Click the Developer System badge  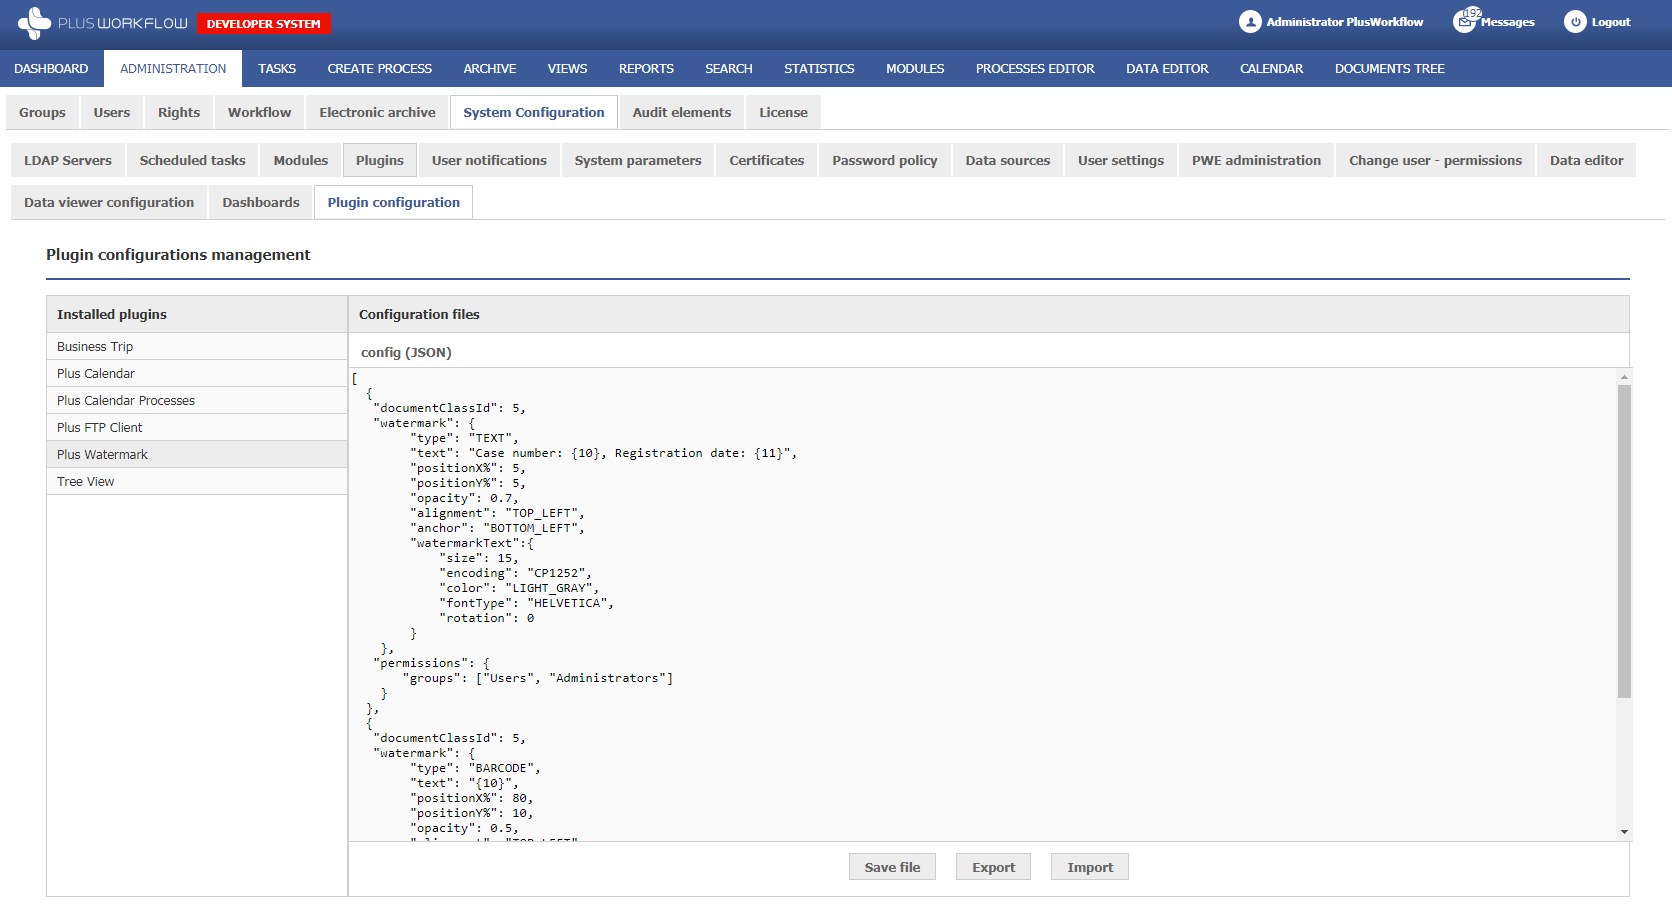[264, 23]
